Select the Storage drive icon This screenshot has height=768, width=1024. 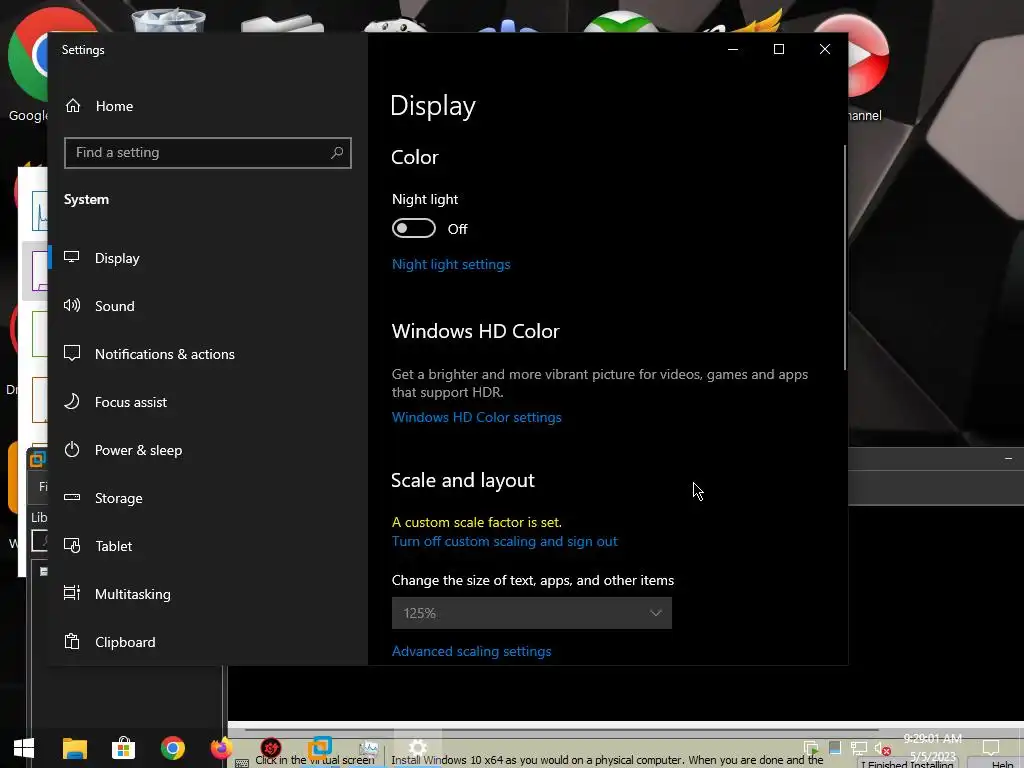pos(72,498)
